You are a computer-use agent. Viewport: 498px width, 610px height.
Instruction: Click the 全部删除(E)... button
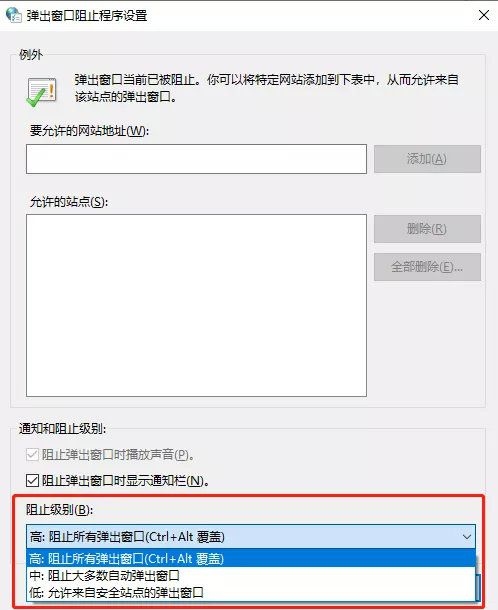427,267
